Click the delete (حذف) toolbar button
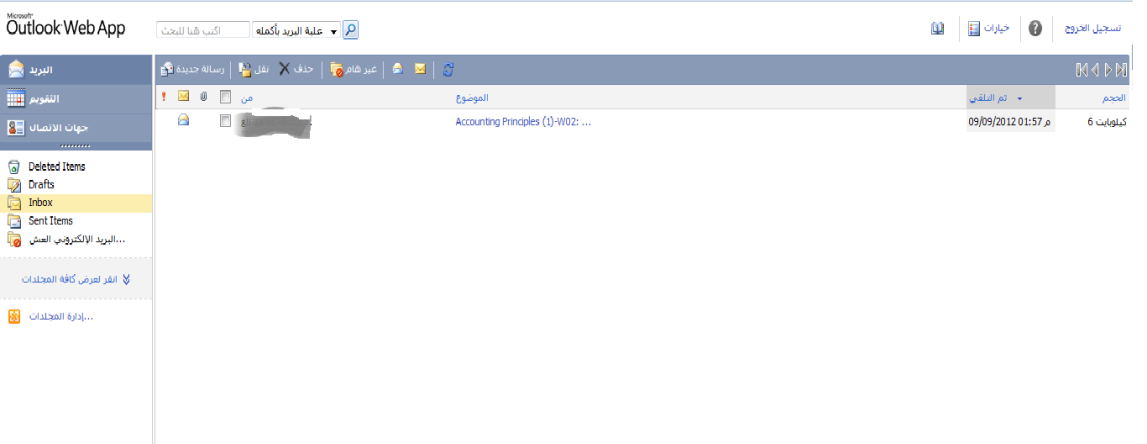 (295, 69)
